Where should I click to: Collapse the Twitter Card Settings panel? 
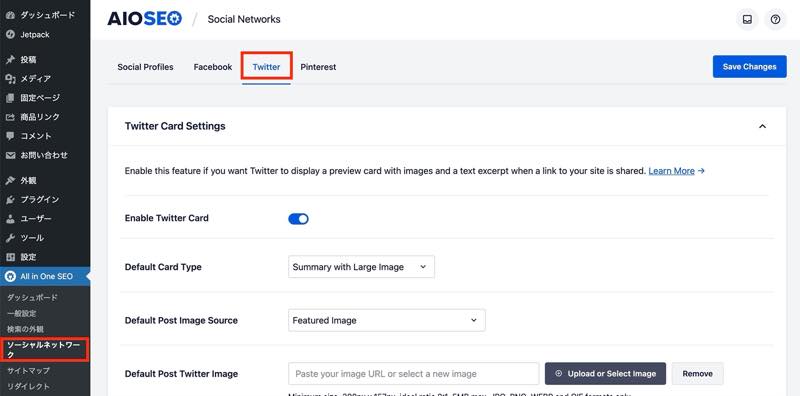762,126
